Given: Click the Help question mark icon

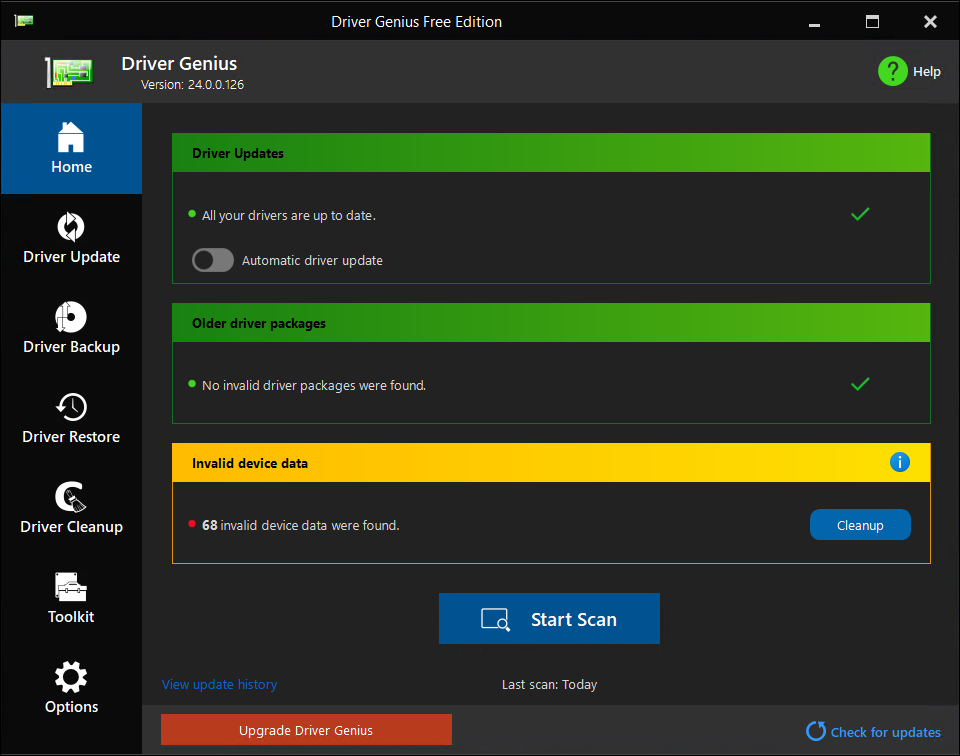Looking at the screenshot, I should [x=893, y=71].
